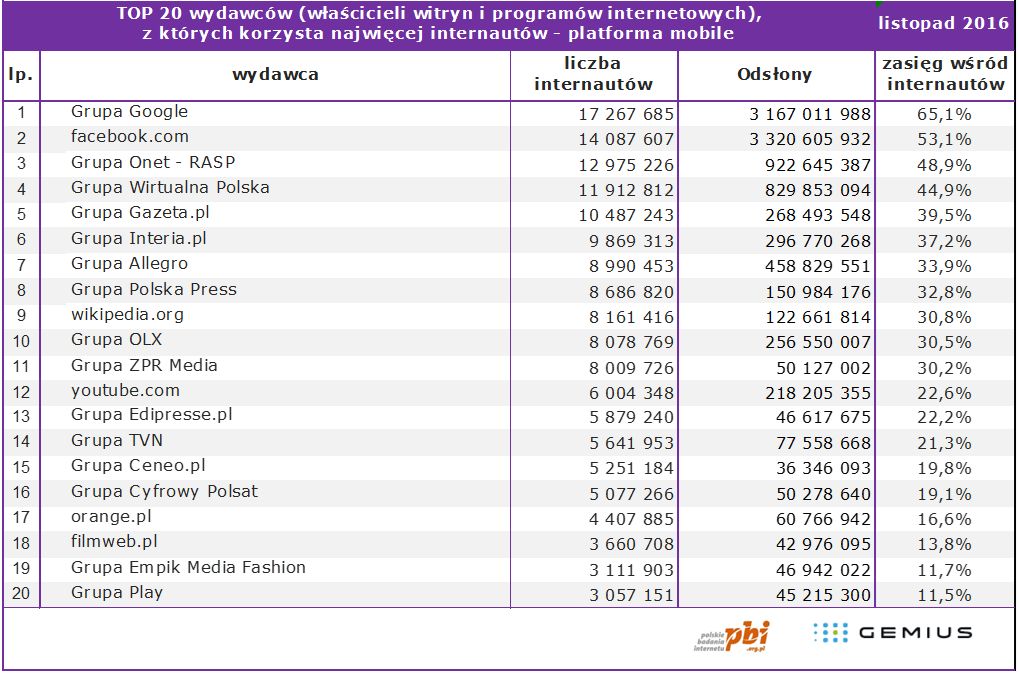Click the reach value 48,9%
Viewport: 1019px width, 673px height.
point(944,166)
